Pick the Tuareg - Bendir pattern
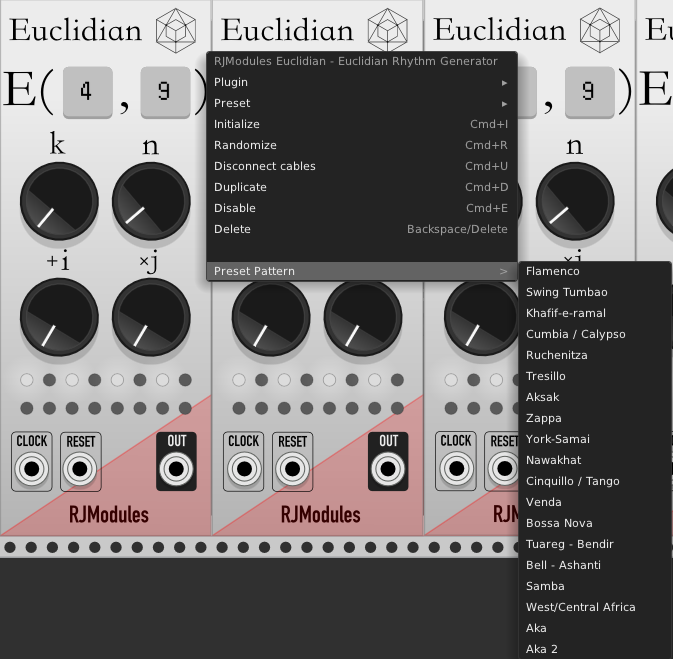The width and height of the screenshot is (673, 659). coord(595,545)
